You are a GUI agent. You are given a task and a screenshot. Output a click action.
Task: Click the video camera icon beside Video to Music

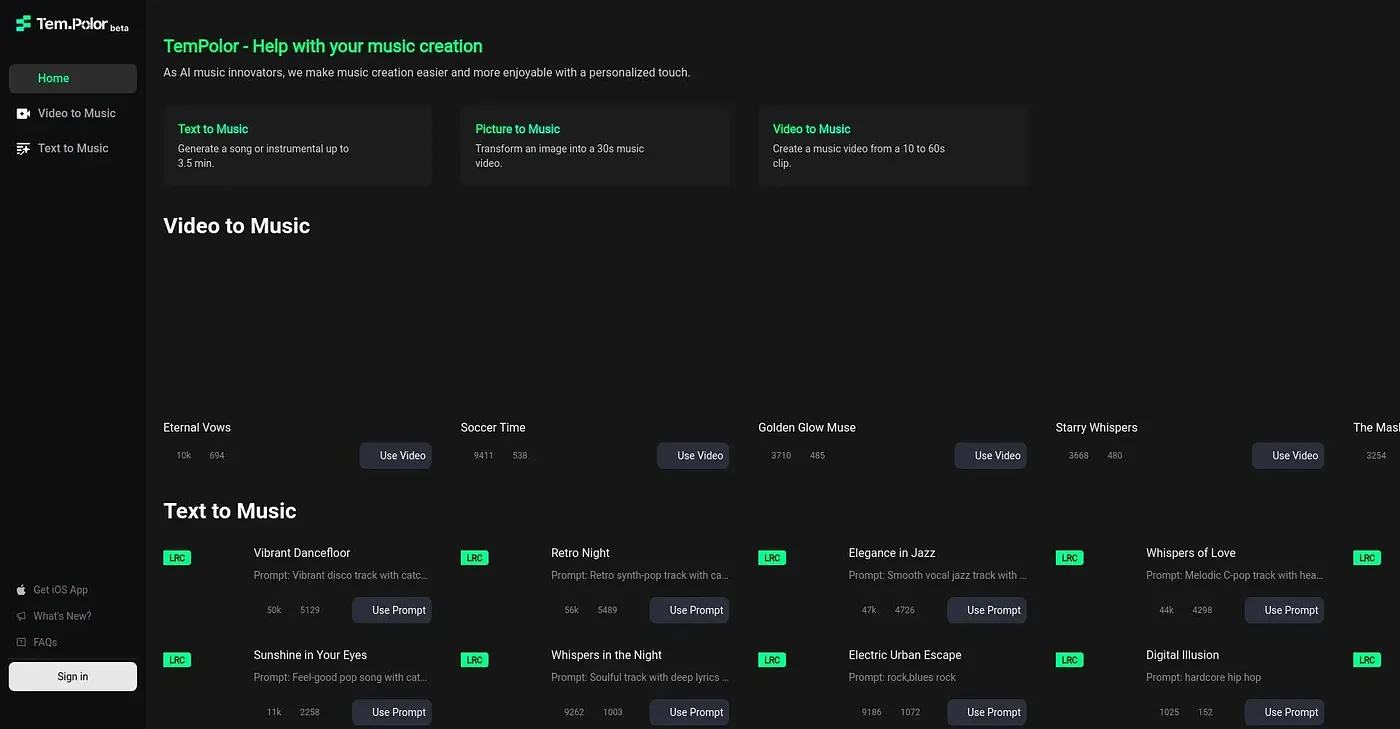23,114
